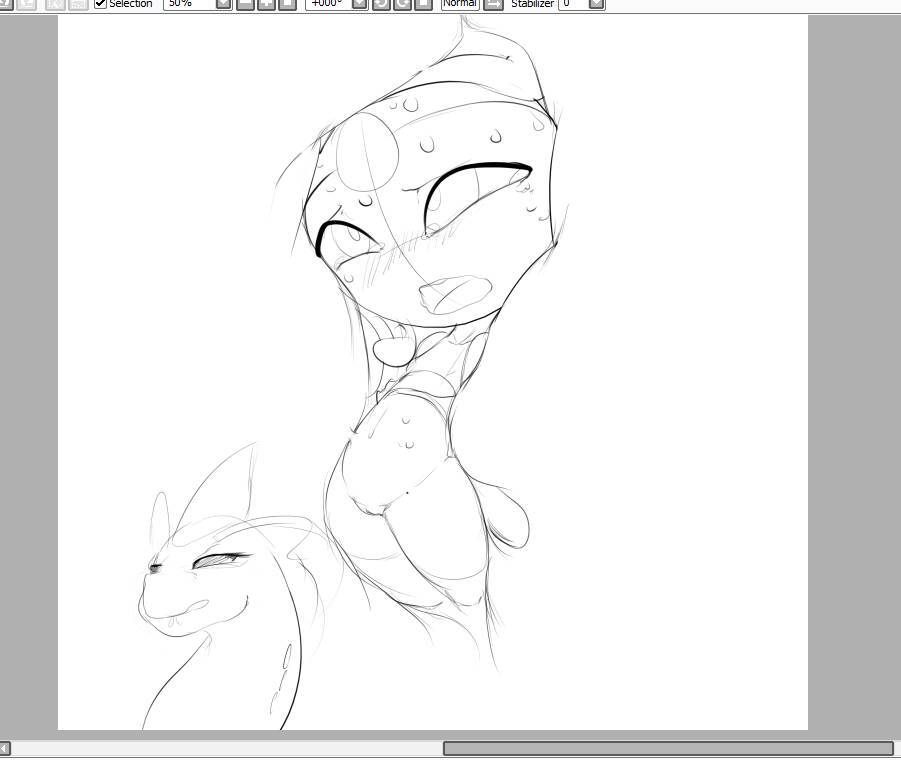Click the Invert selection icon

click(78, 4)
